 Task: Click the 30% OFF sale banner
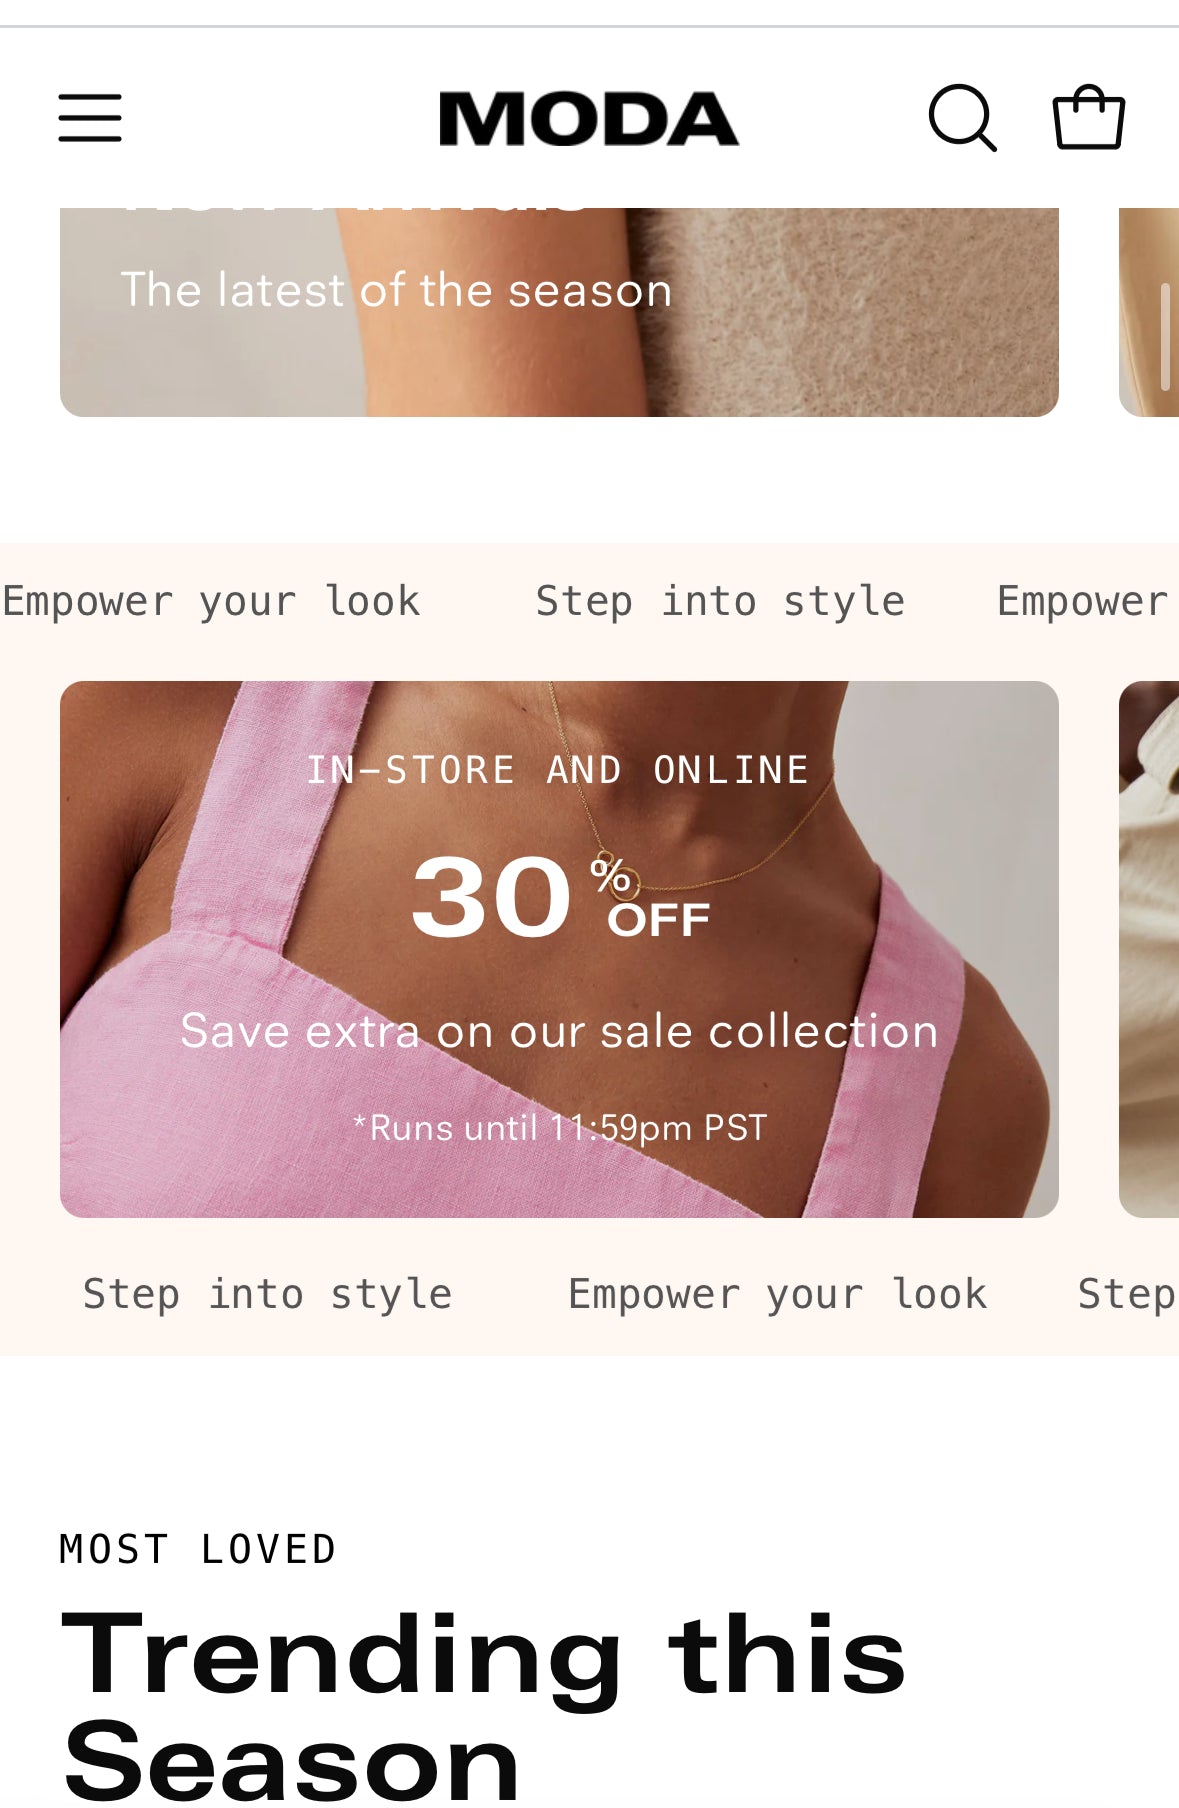coord(559,949)
